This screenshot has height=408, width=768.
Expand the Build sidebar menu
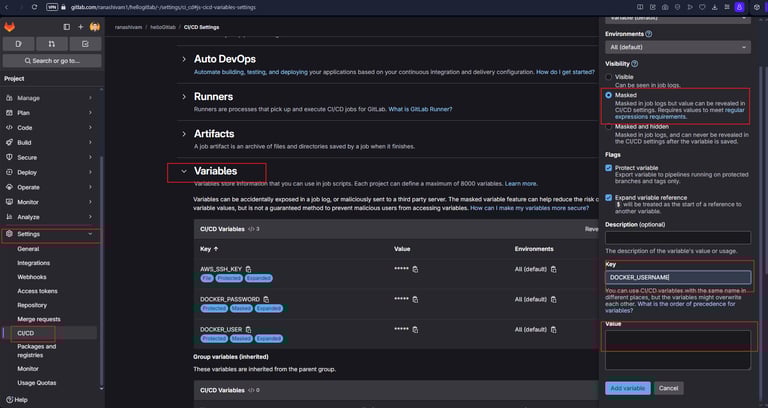point(51,143)
